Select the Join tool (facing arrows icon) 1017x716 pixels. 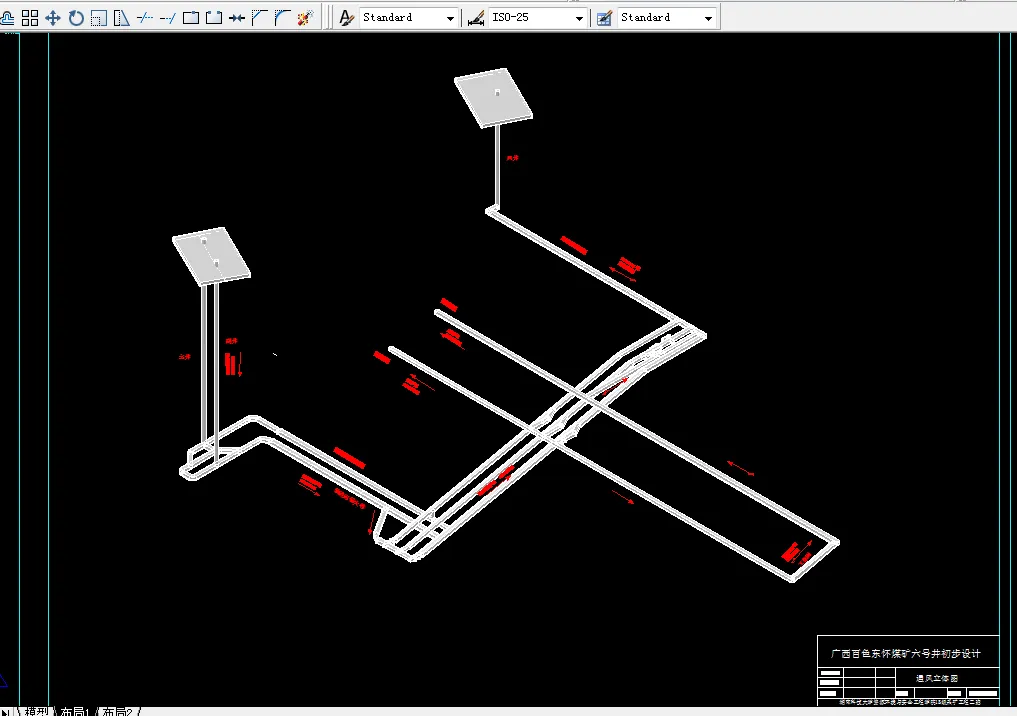237,18
